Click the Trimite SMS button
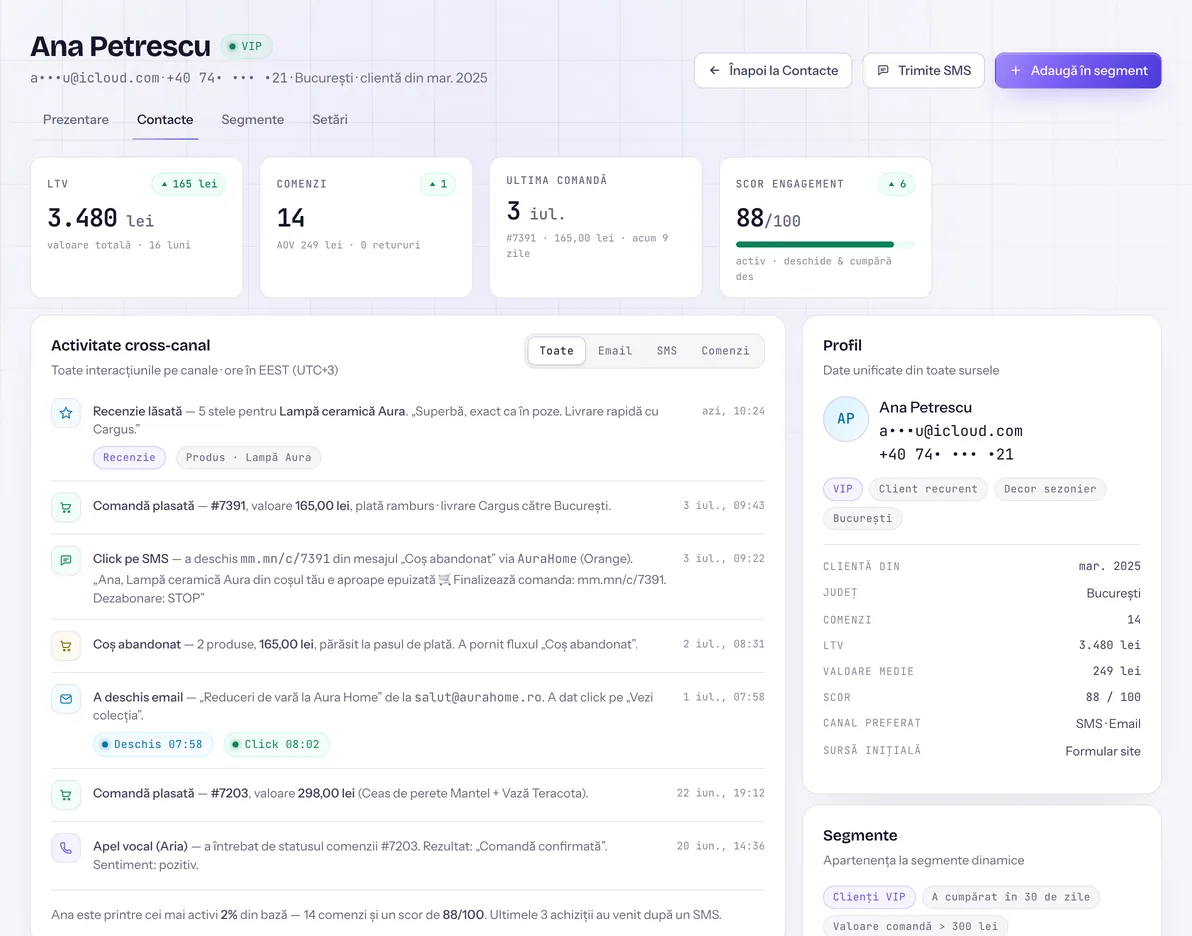 [924, 71]
